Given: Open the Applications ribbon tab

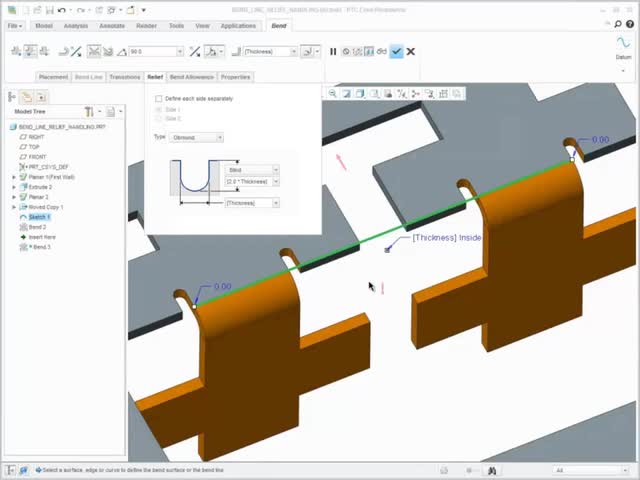Looking at the screenshot, I should (x=238, y=26).
